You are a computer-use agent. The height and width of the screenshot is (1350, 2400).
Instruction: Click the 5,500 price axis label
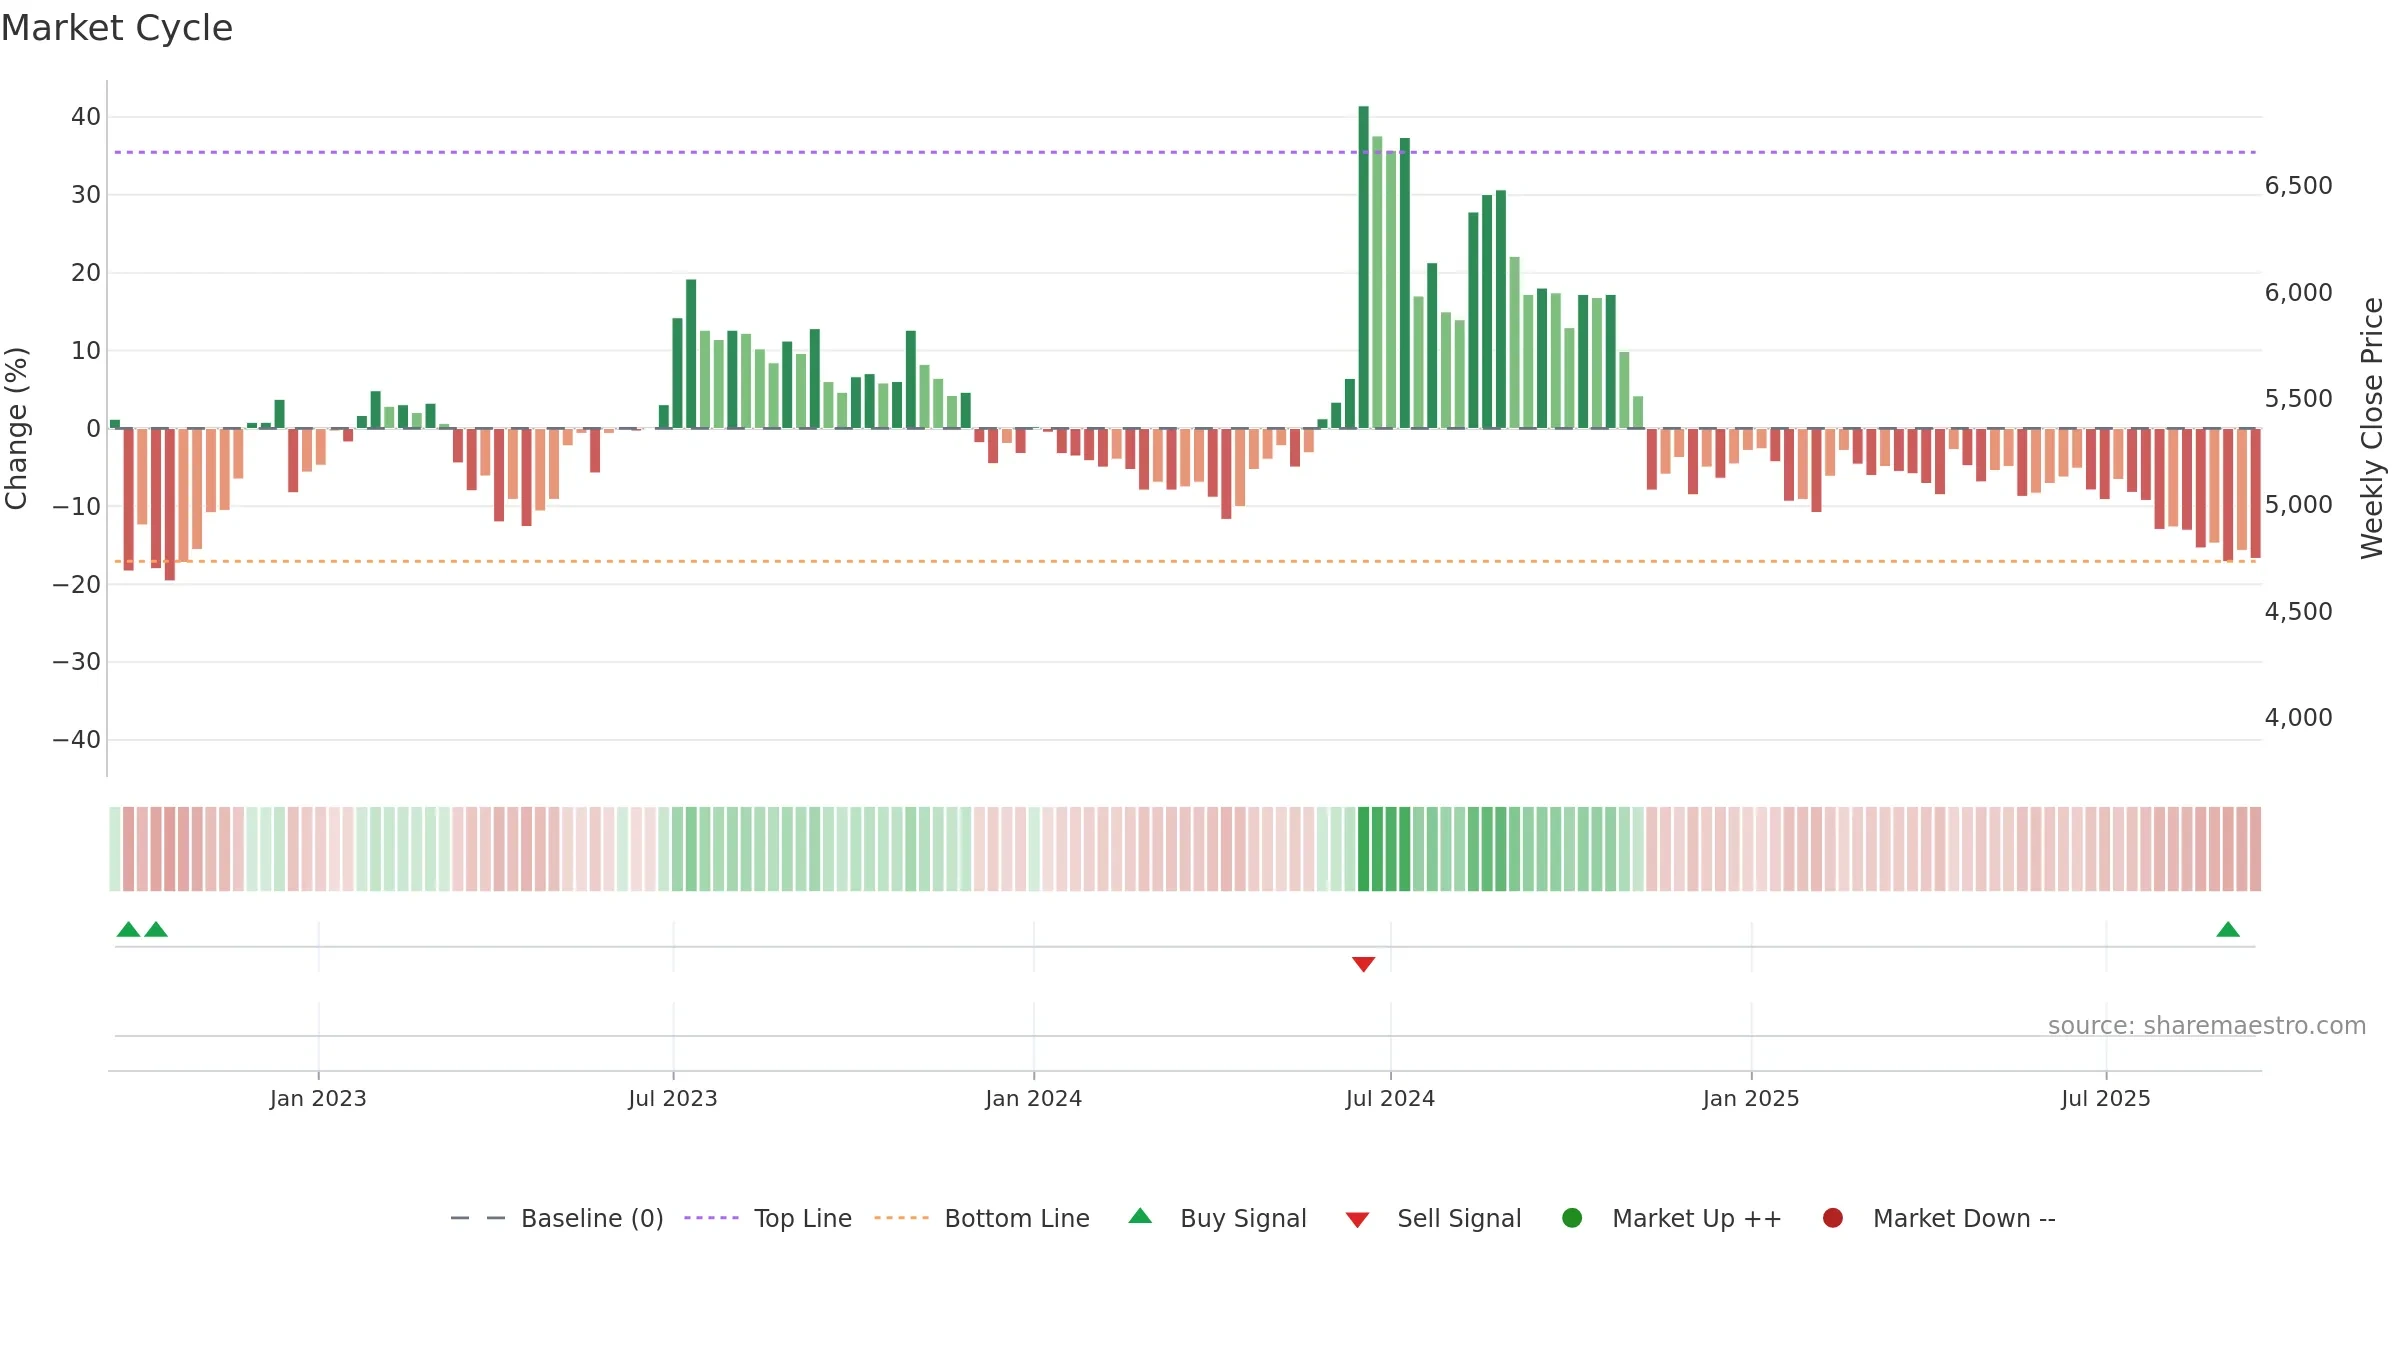pos(2298,399)
